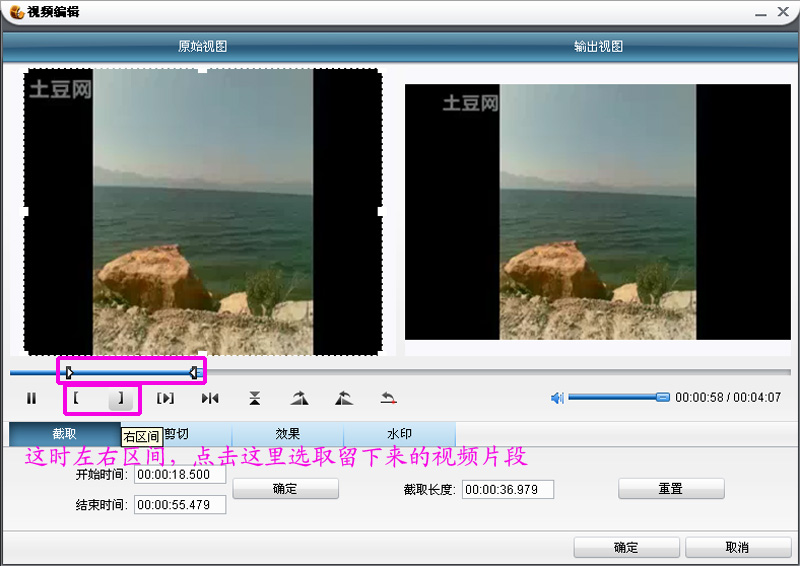Click the 开始时间 input field
Viewport: 800px width, 566px height.
point(180,475)
